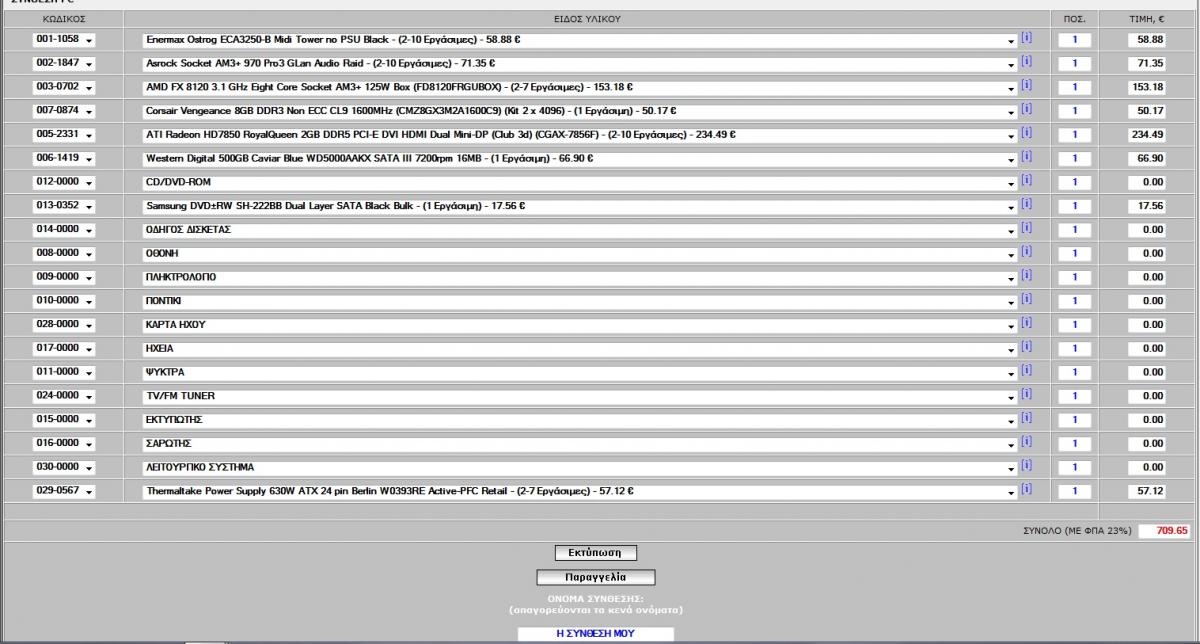Edit quantity field for AMD FX 8120 row
Image resolution: width=1200 pixels, height=644 pixels.
click(1074, 87)
